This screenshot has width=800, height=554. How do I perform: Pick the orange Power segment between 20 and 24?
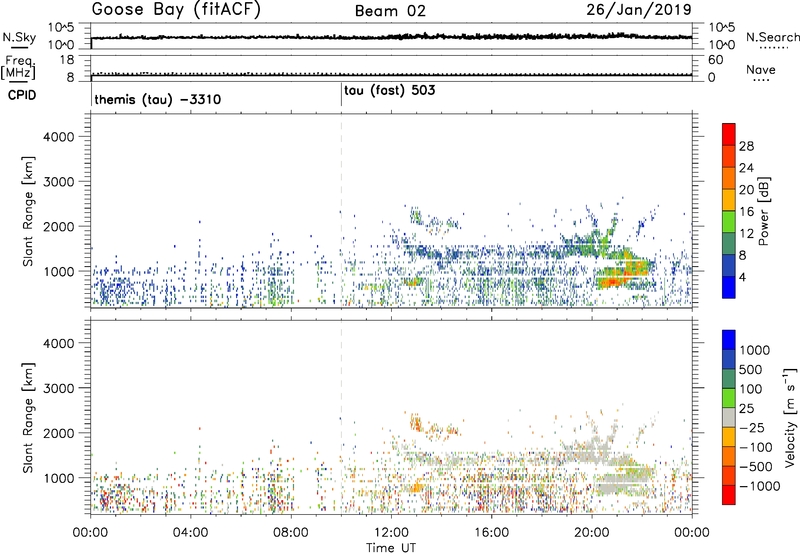[729, 178]
